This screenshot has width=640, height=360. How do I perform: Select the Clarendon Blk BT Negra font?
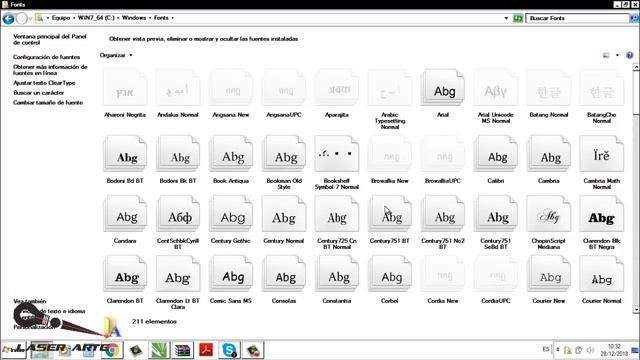tap(602, 213)
